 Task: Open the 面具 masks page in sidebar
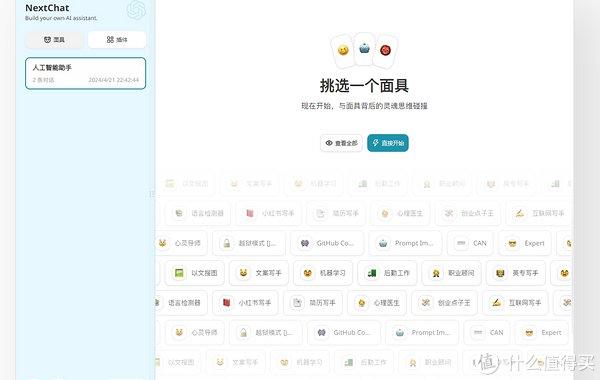[54, 40]
